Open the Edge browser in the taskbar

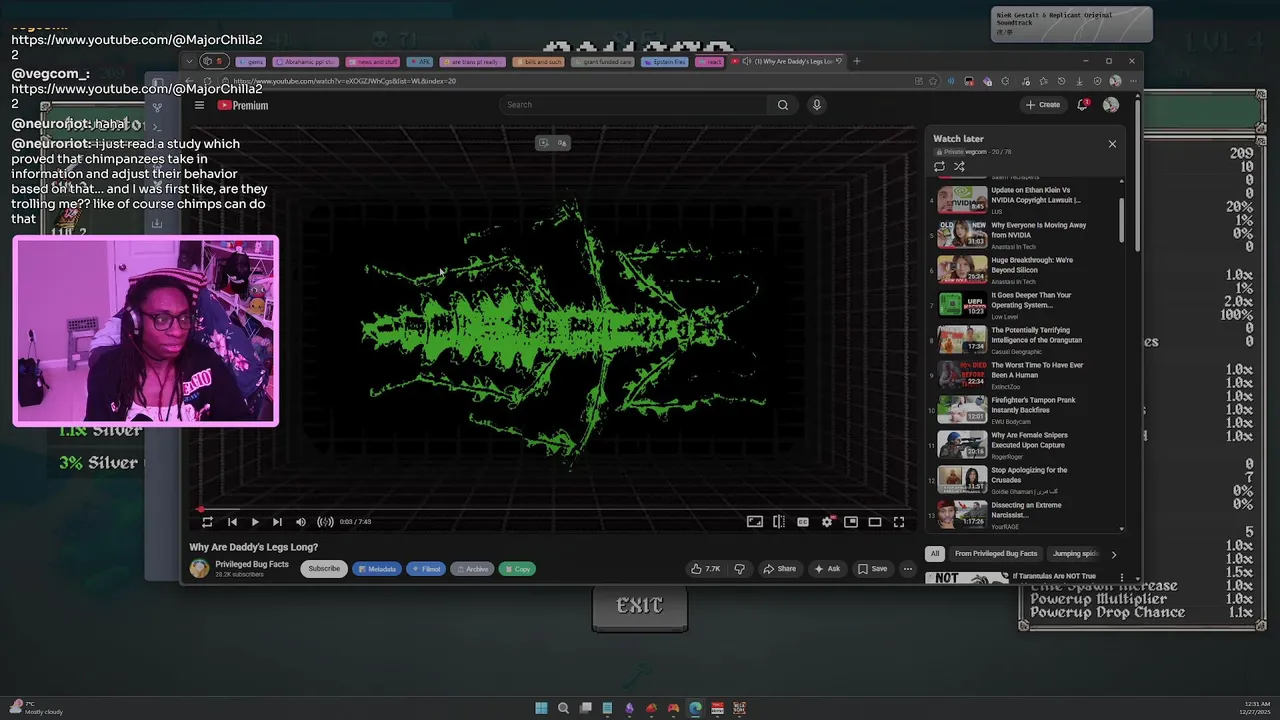(x=695, y=708)
